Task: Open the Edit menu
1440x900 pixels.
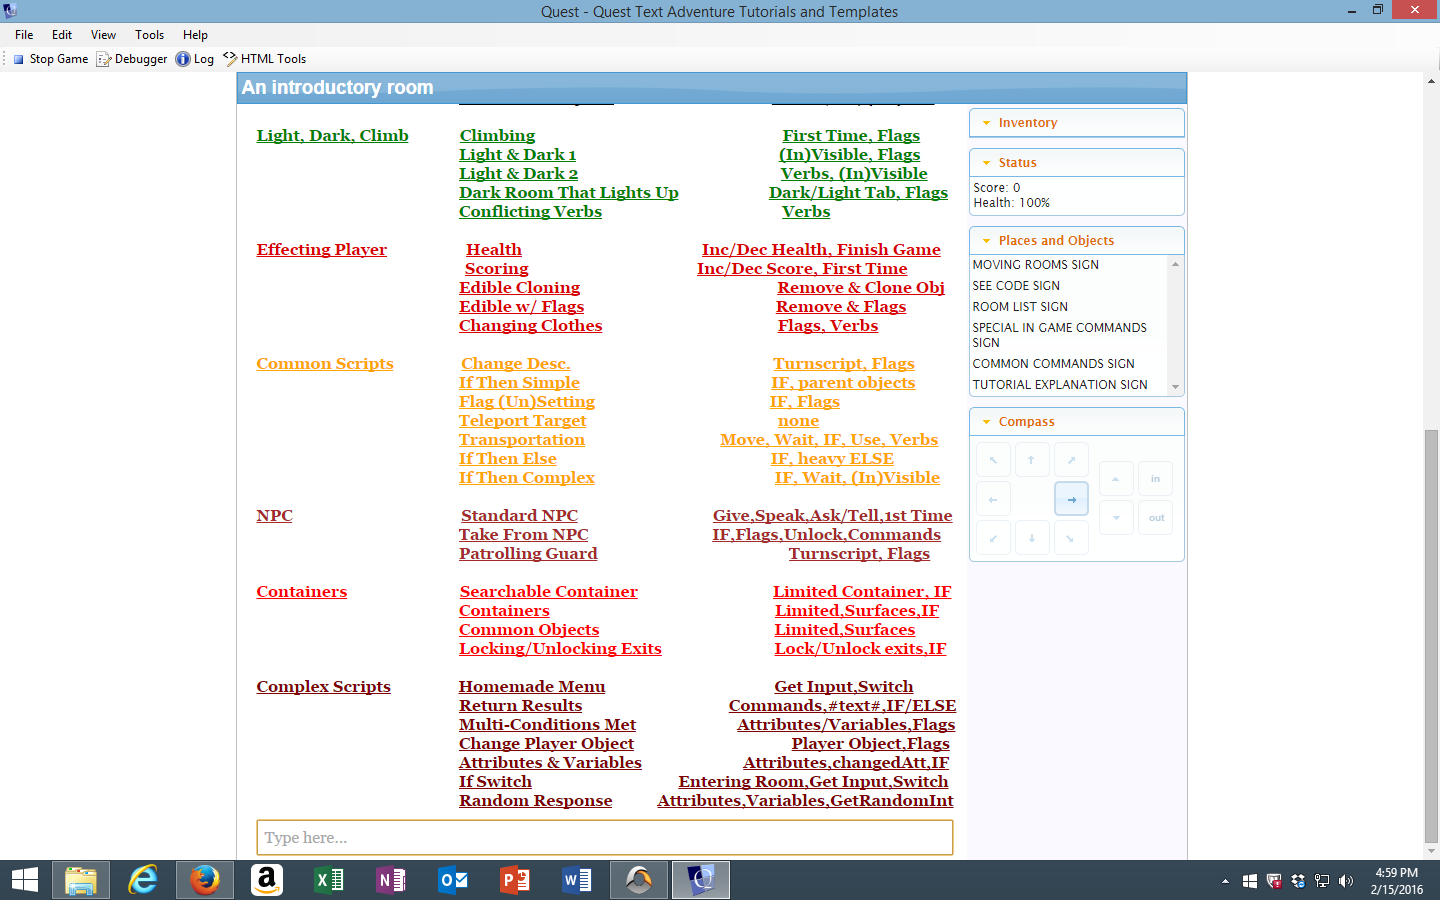Action: 62,35
